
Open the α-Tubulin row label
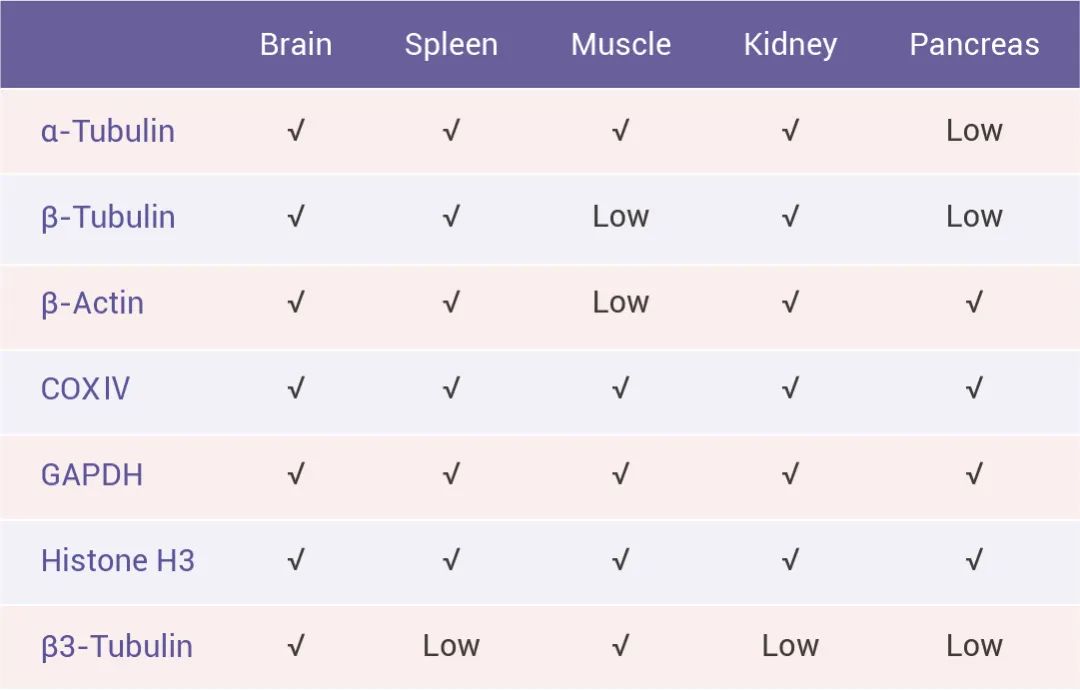coord(108,131)
